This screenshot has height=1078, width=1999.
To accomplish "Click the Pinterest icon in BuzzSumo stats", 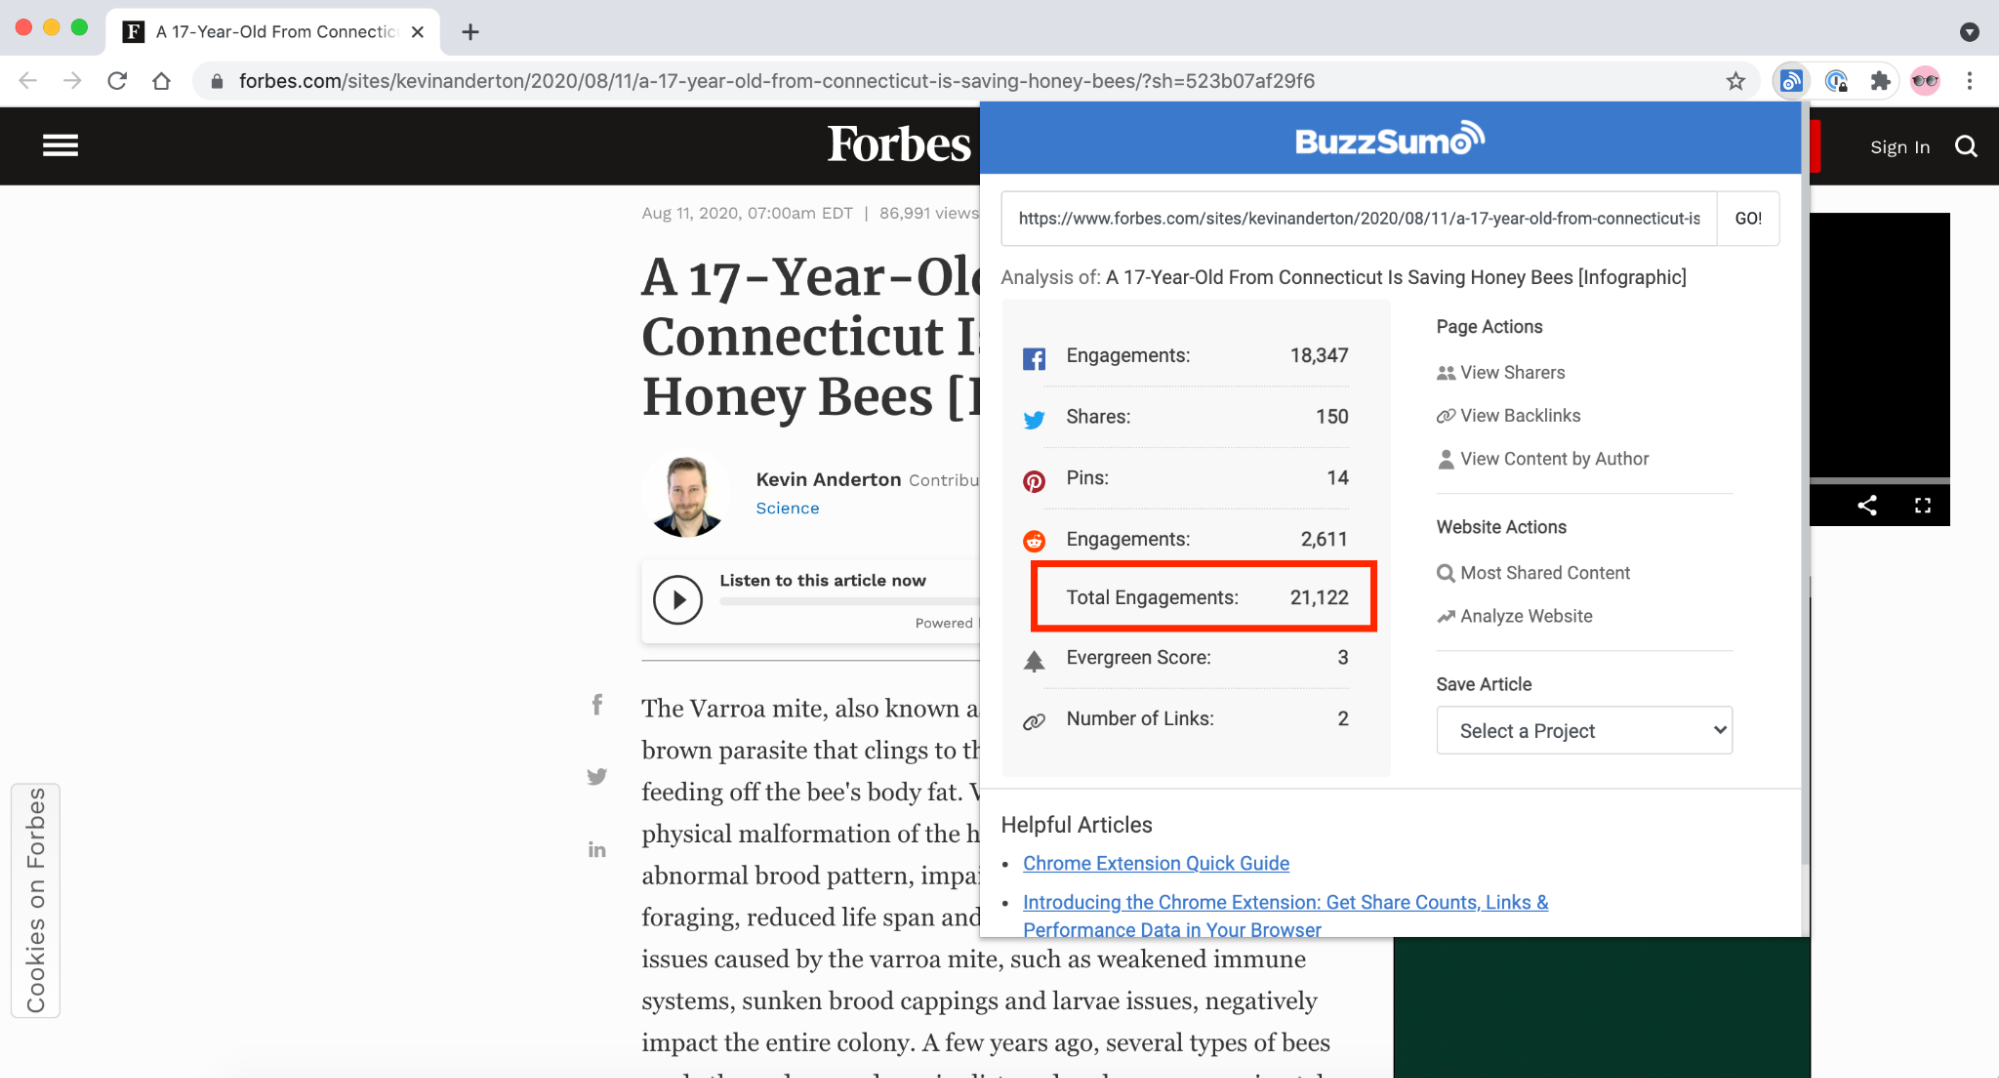I will (1034, 481).
